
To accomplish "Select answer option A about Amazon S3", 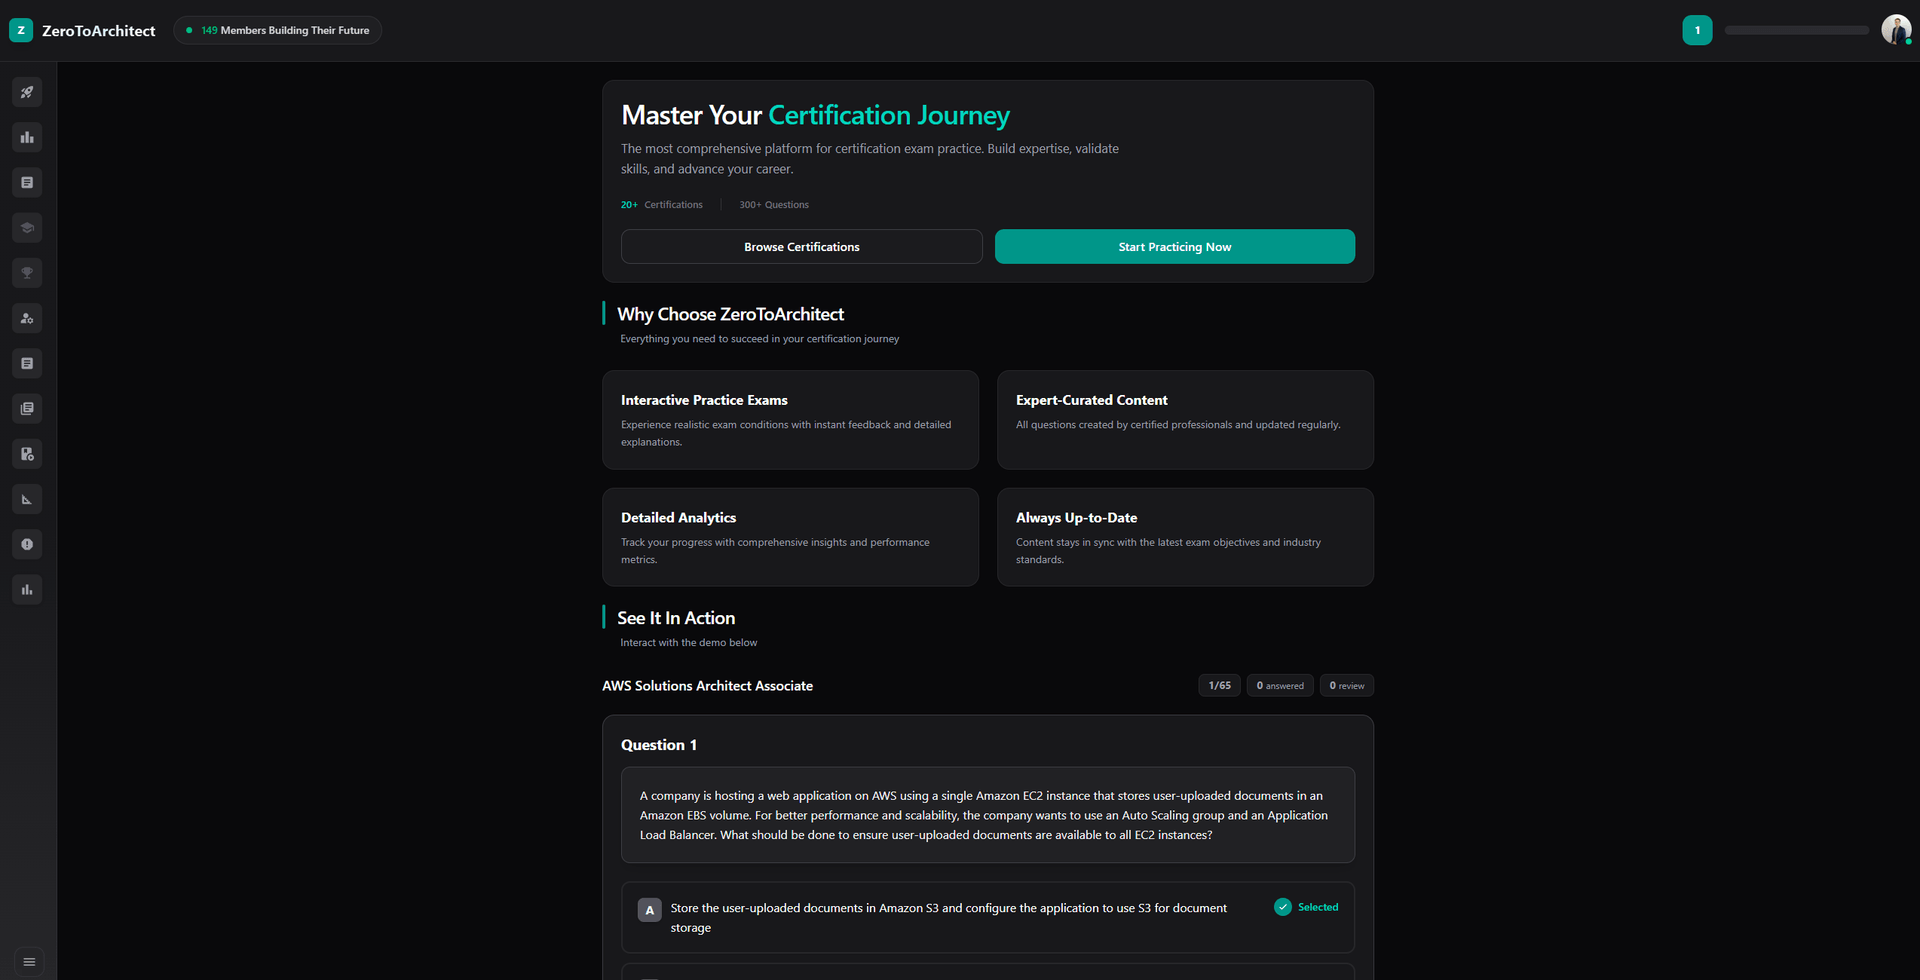I will pyautogui.click(x=948, y=917).
